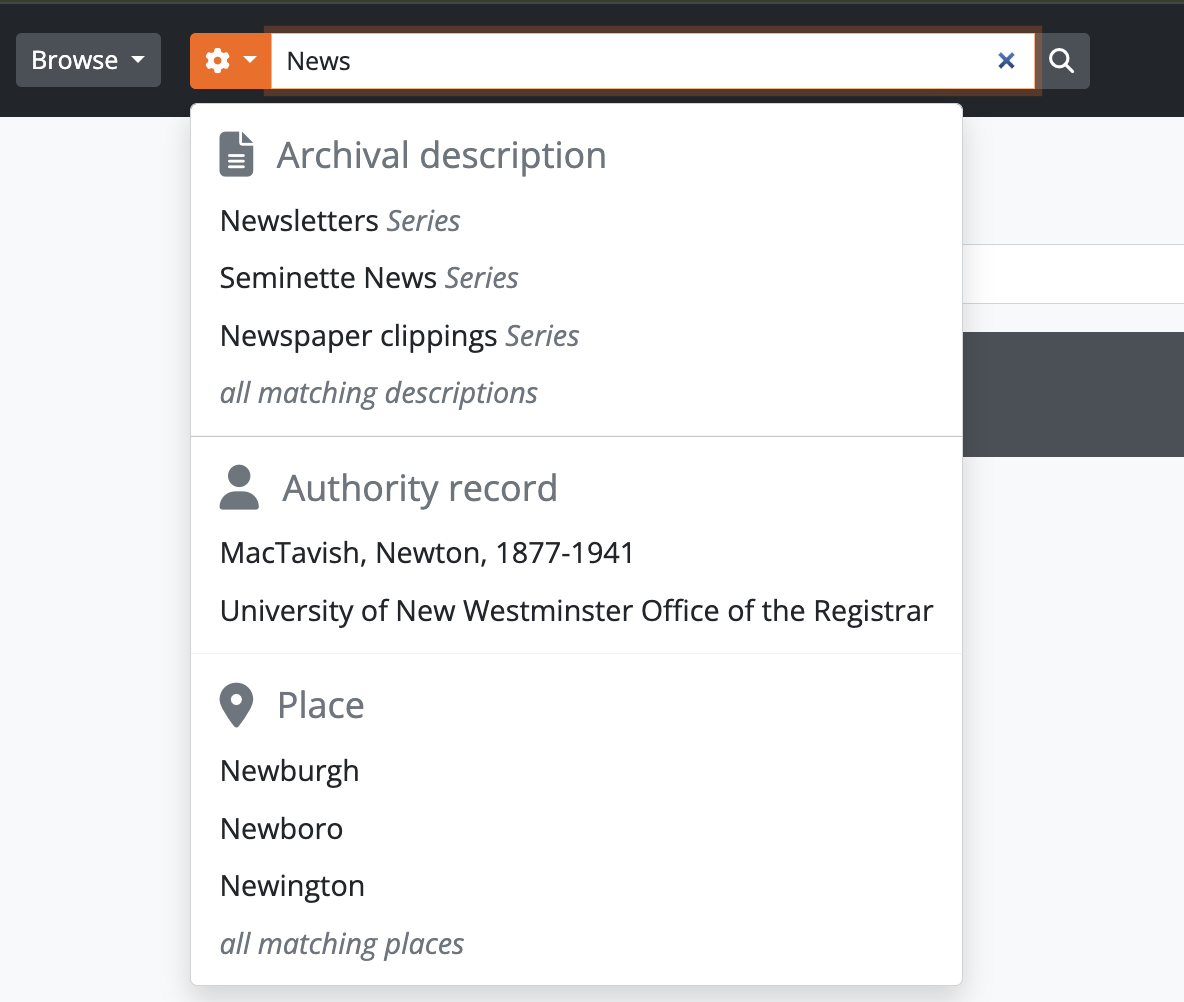Screen dimensions: 1184x1002
Task: Show all matching places
Action: (342, 944)
